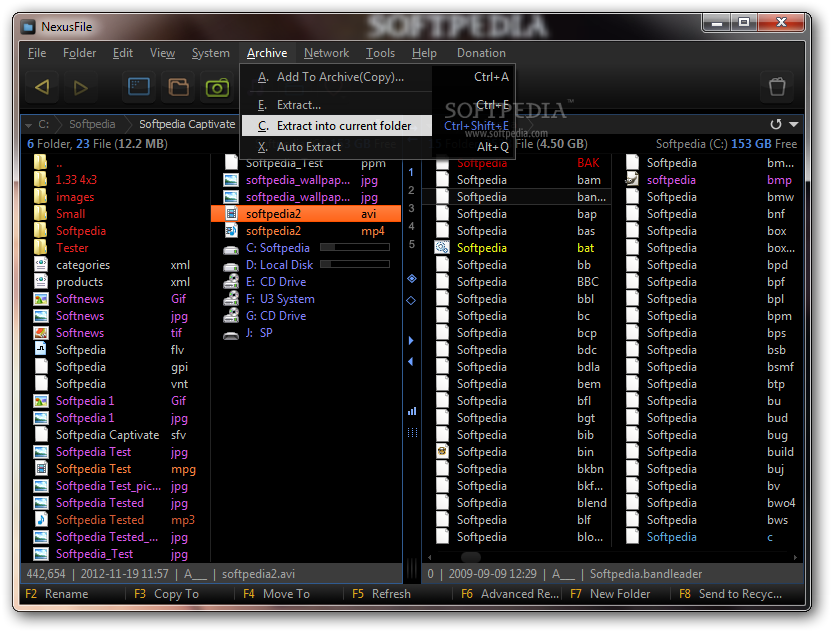
Task: Select the G: CD Drive entry
Action: click(307, 316)
